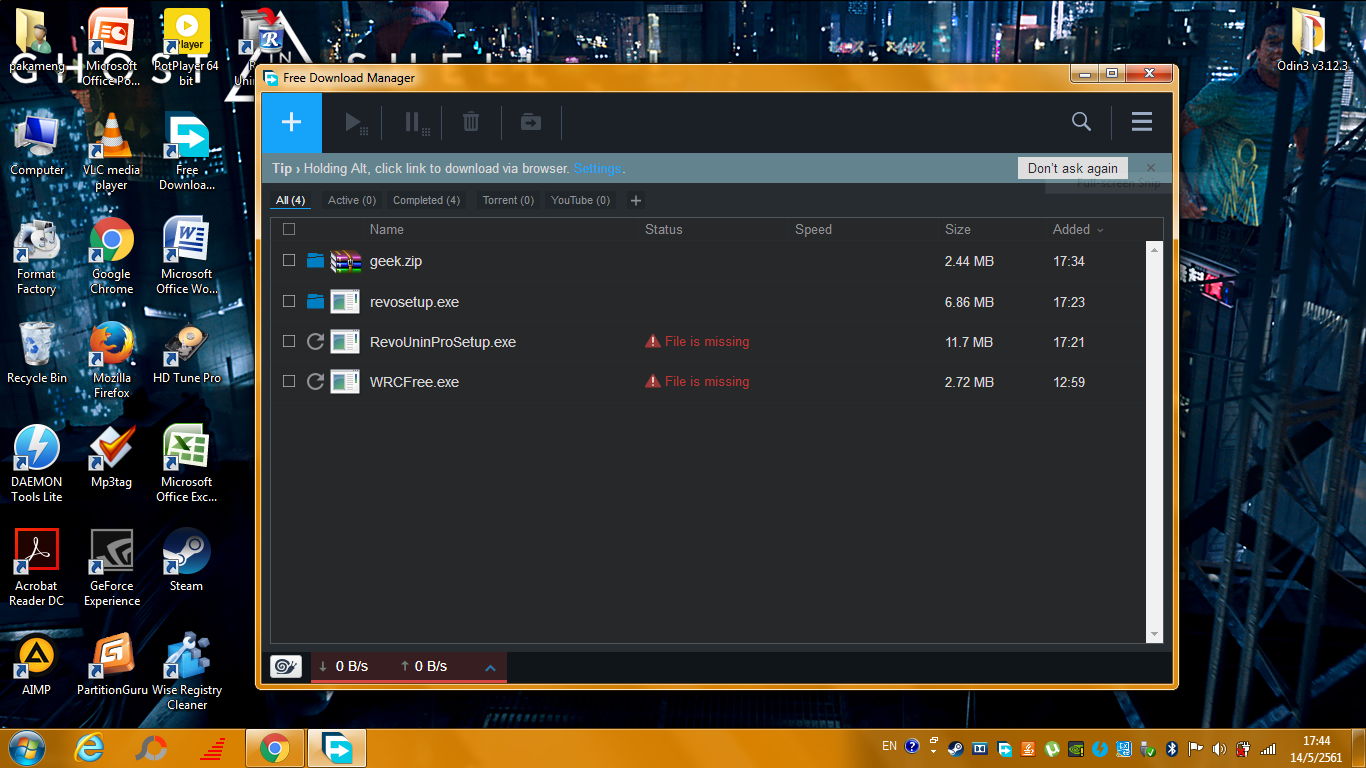The height and width of the screenshot is (768, 1366).
Task: Click File is missing for WRCFree.exe
Action: click(697, 382)
